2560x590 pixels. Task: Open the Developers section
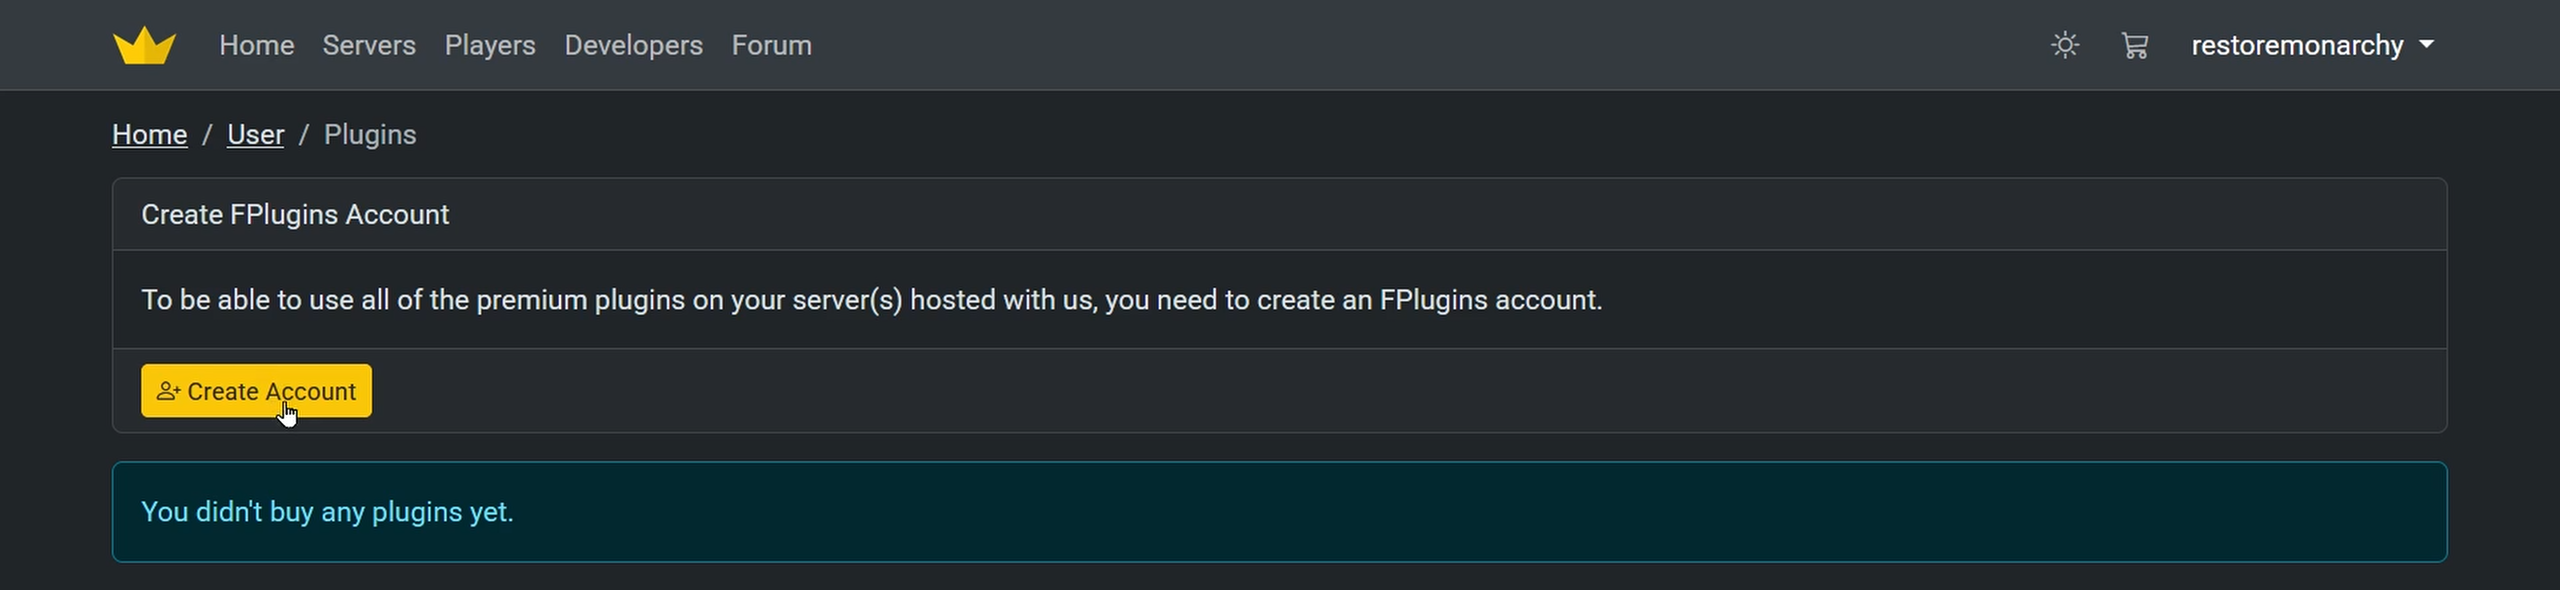pos(633,45)
